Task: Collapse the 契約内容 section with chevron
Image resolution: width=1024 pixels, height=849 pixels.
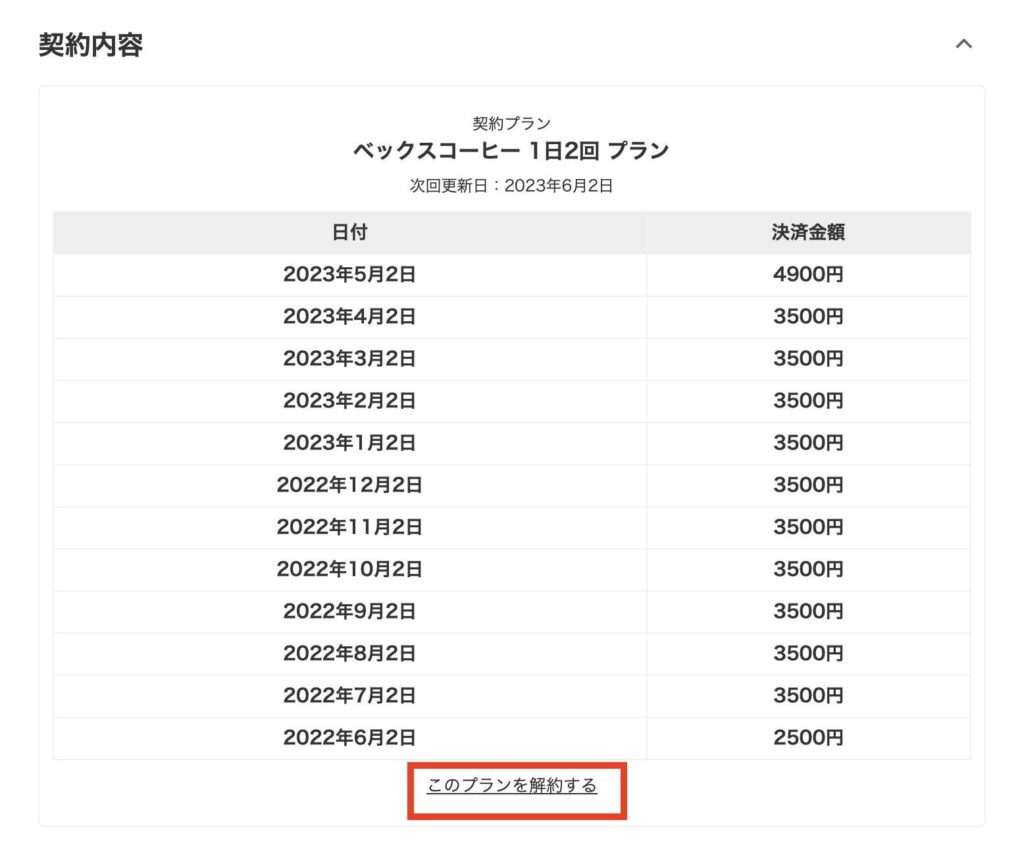Action: tap(964, 44)
